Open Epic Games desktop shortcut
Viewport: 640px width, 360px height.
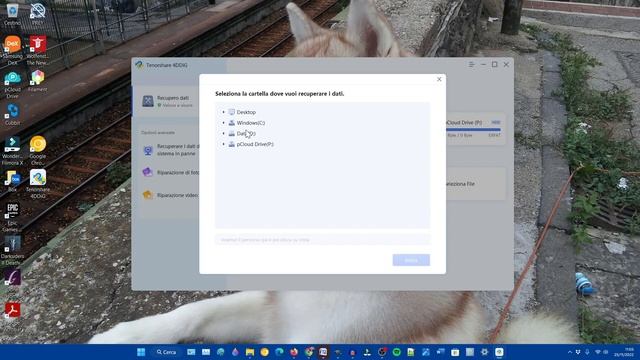coord(12,218)
